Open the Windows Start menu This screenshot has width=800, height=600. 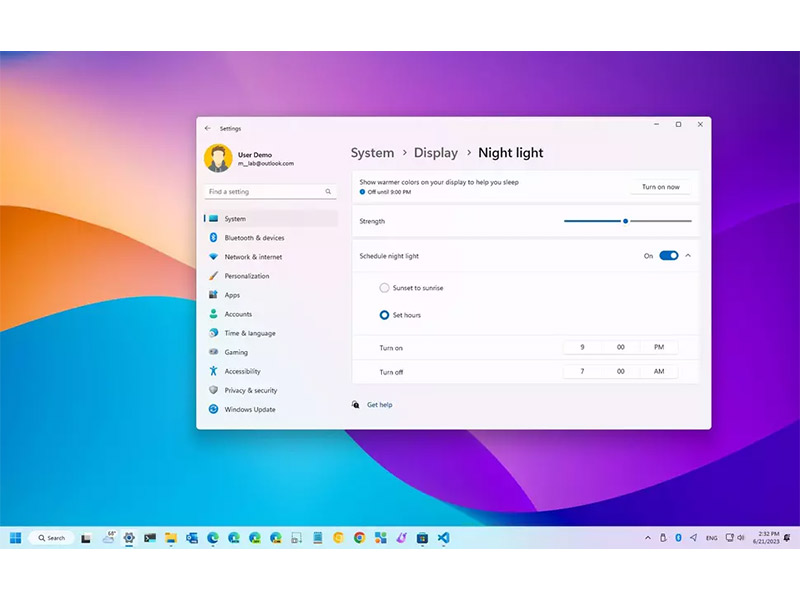click(16, 538)
